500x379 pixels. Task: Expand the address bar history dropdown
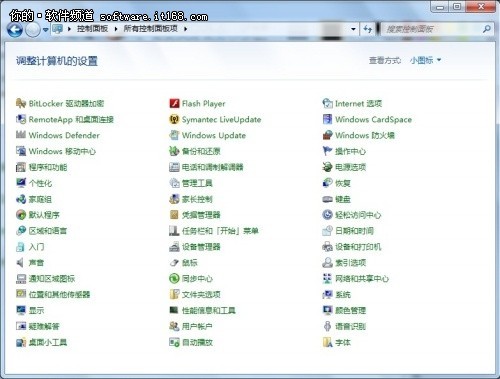[x=353, y=29]
